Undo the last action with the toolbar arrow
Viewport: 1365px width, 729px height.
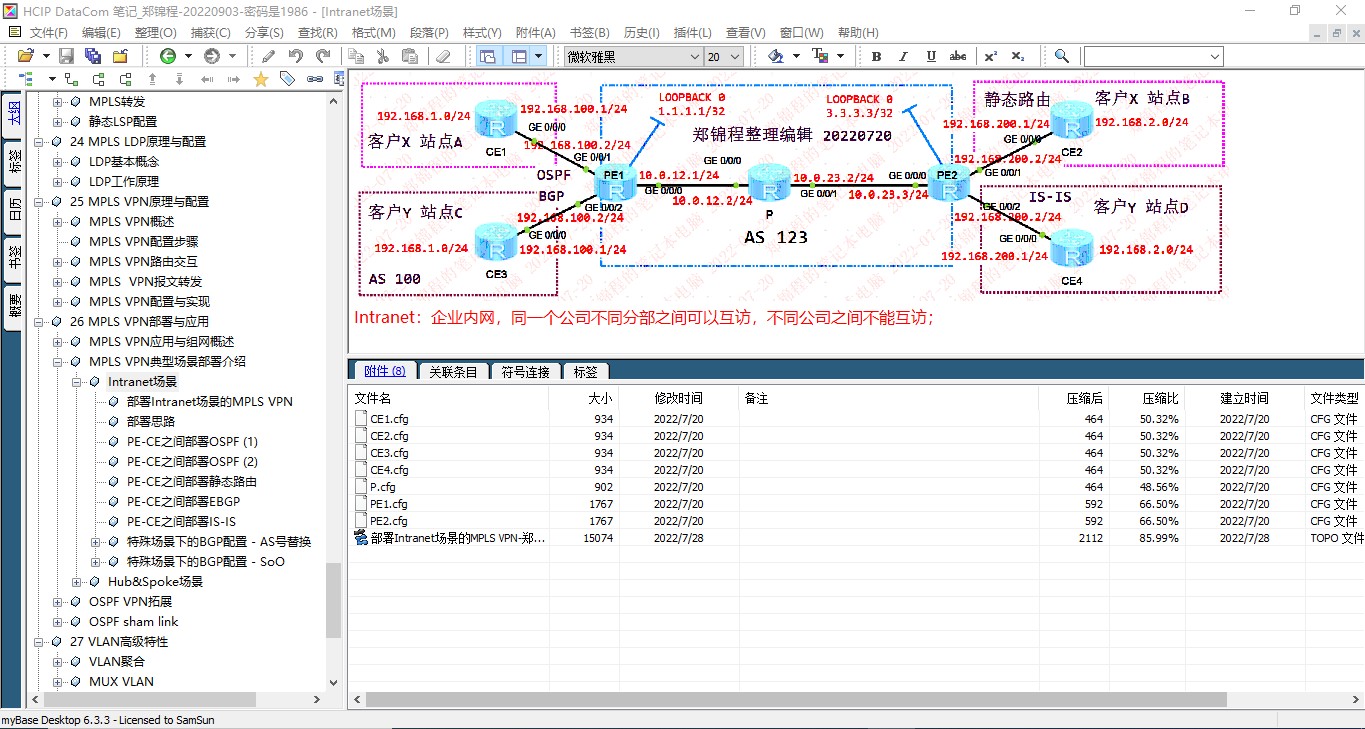[296, 56]
